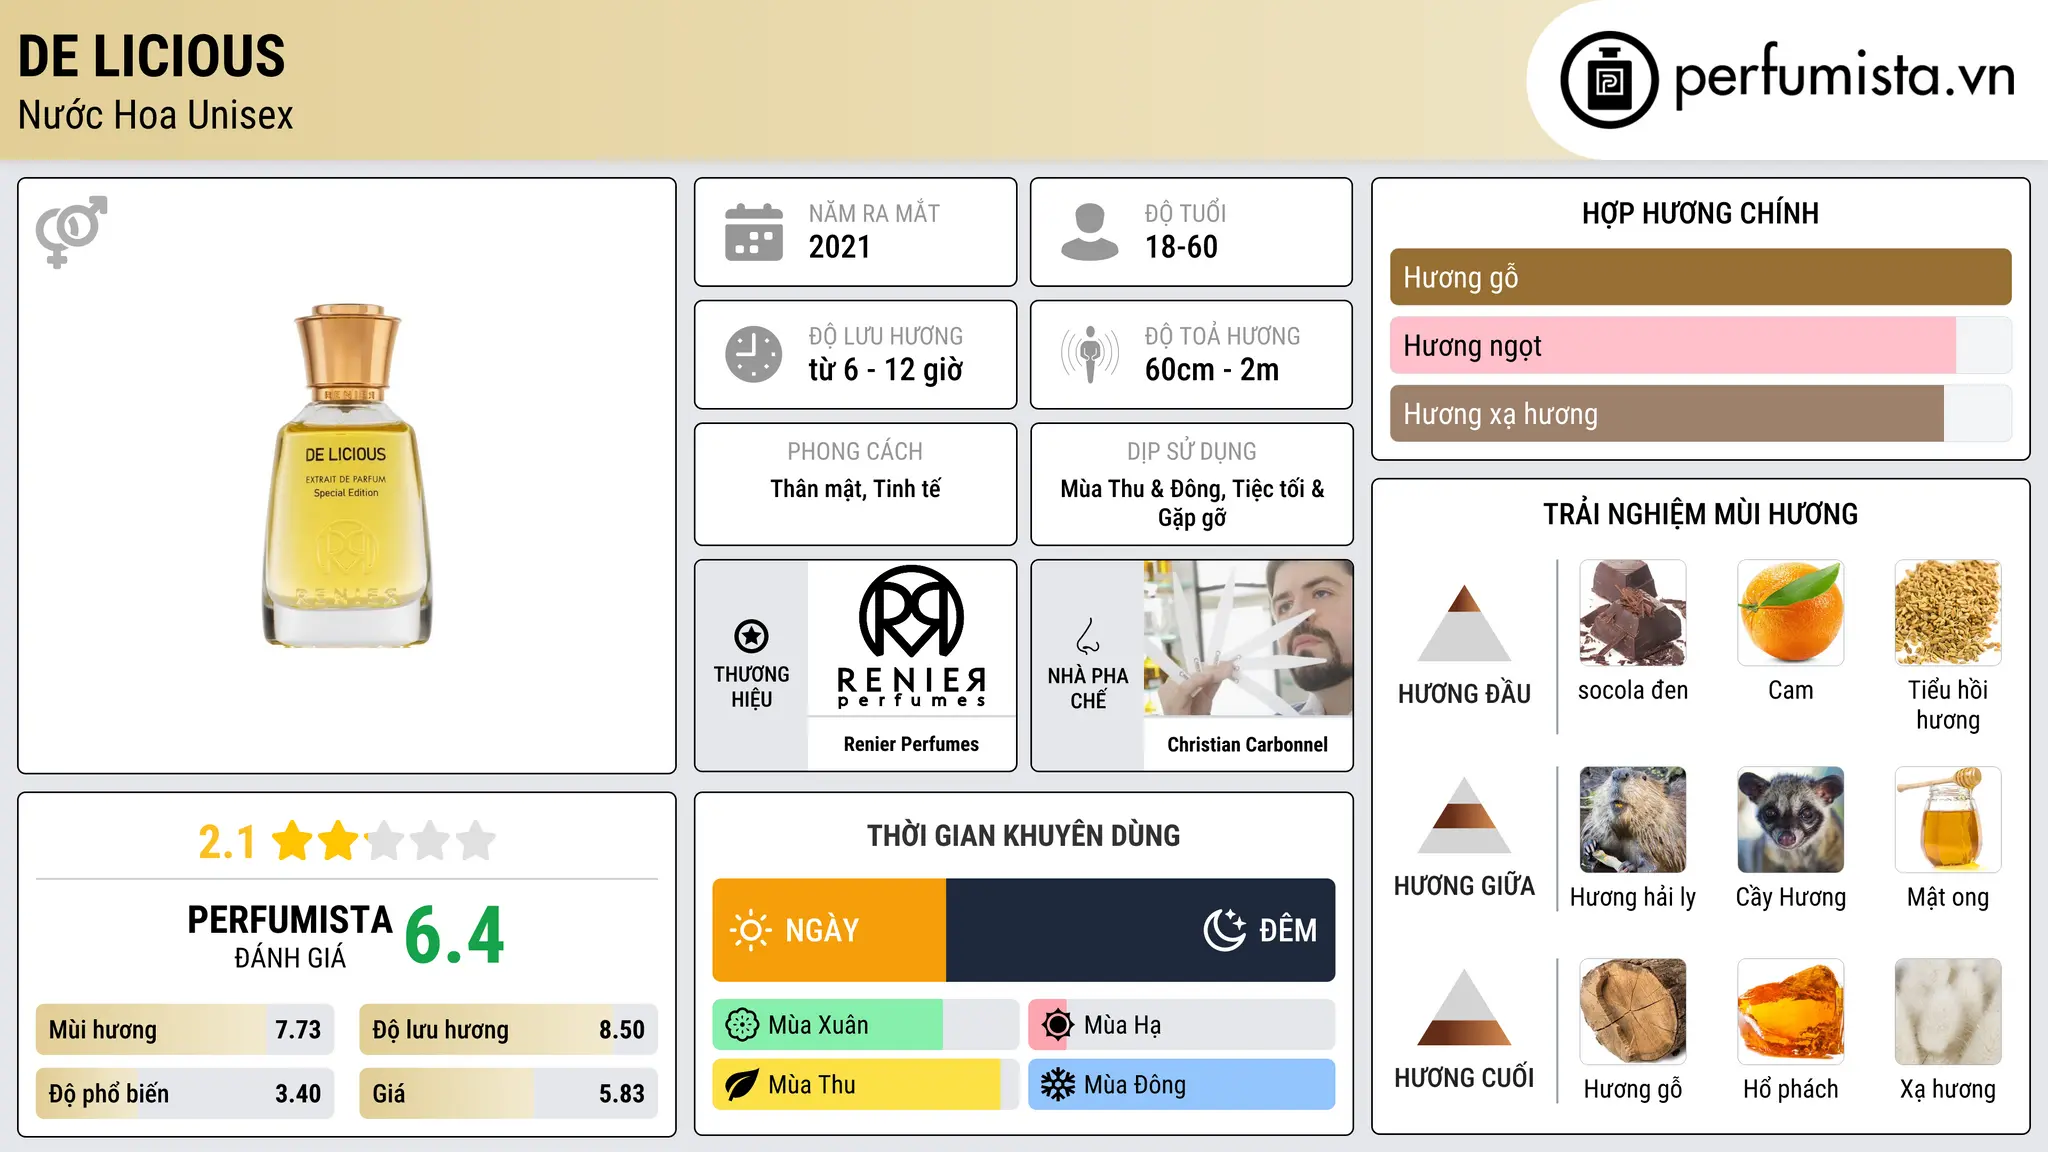Click the leaf icon for Mùa Thu
2048x1152 pixels.
(742, 1085)
